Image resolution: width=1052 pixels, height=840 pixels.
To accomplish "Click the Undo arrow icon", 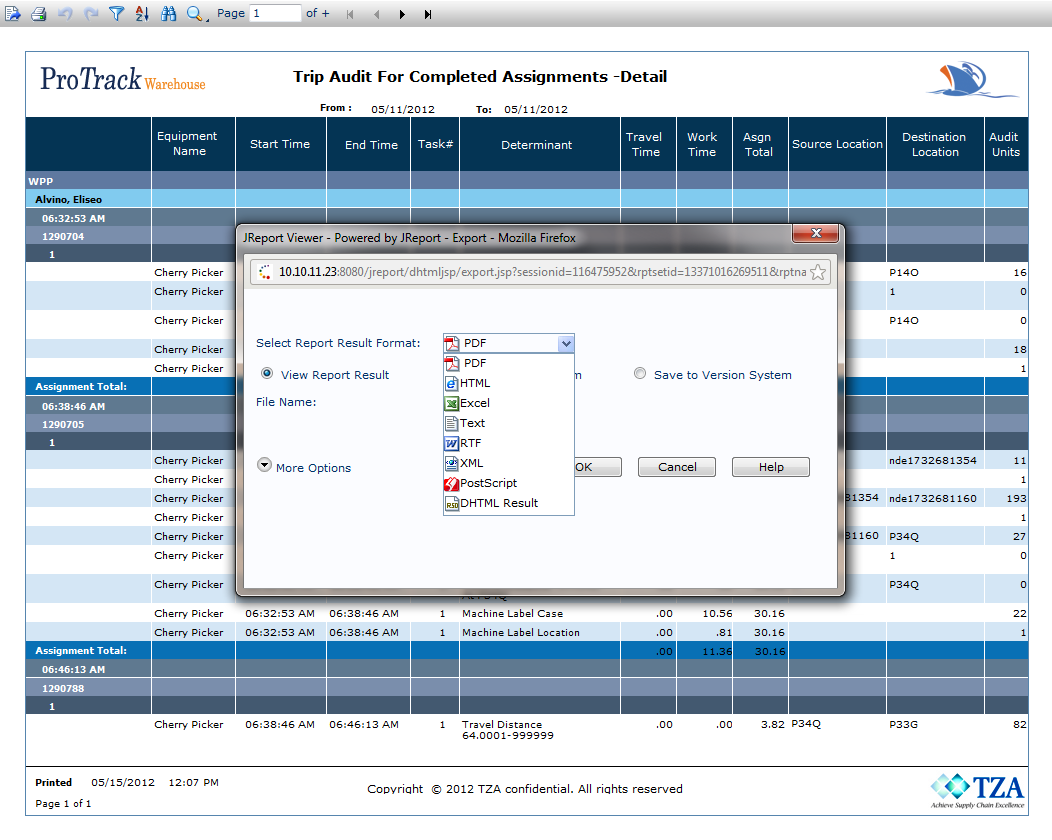I will [x=65, y=13].
